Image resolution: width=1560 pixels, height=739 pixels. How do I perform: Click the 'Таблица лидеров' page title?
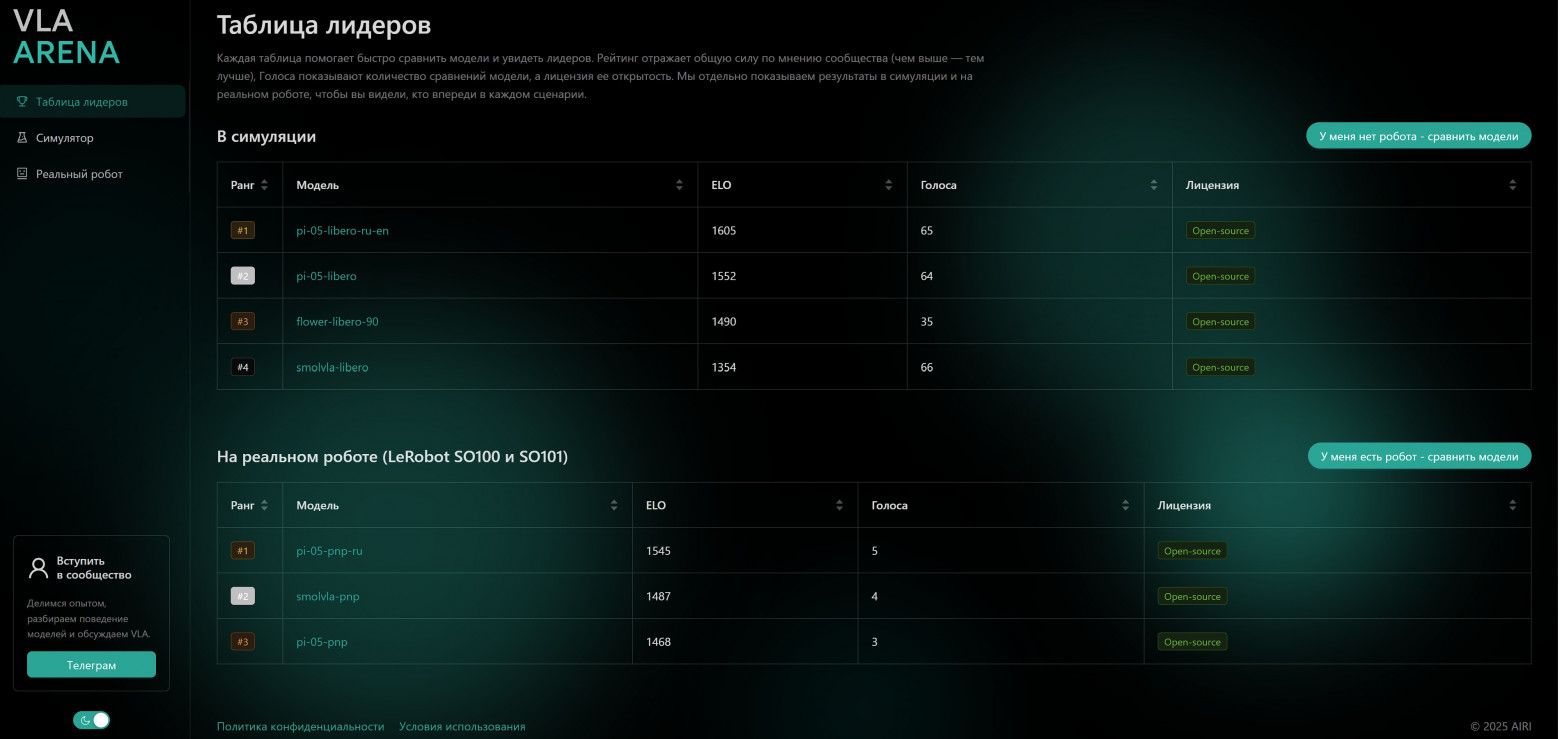pos(324,26)
